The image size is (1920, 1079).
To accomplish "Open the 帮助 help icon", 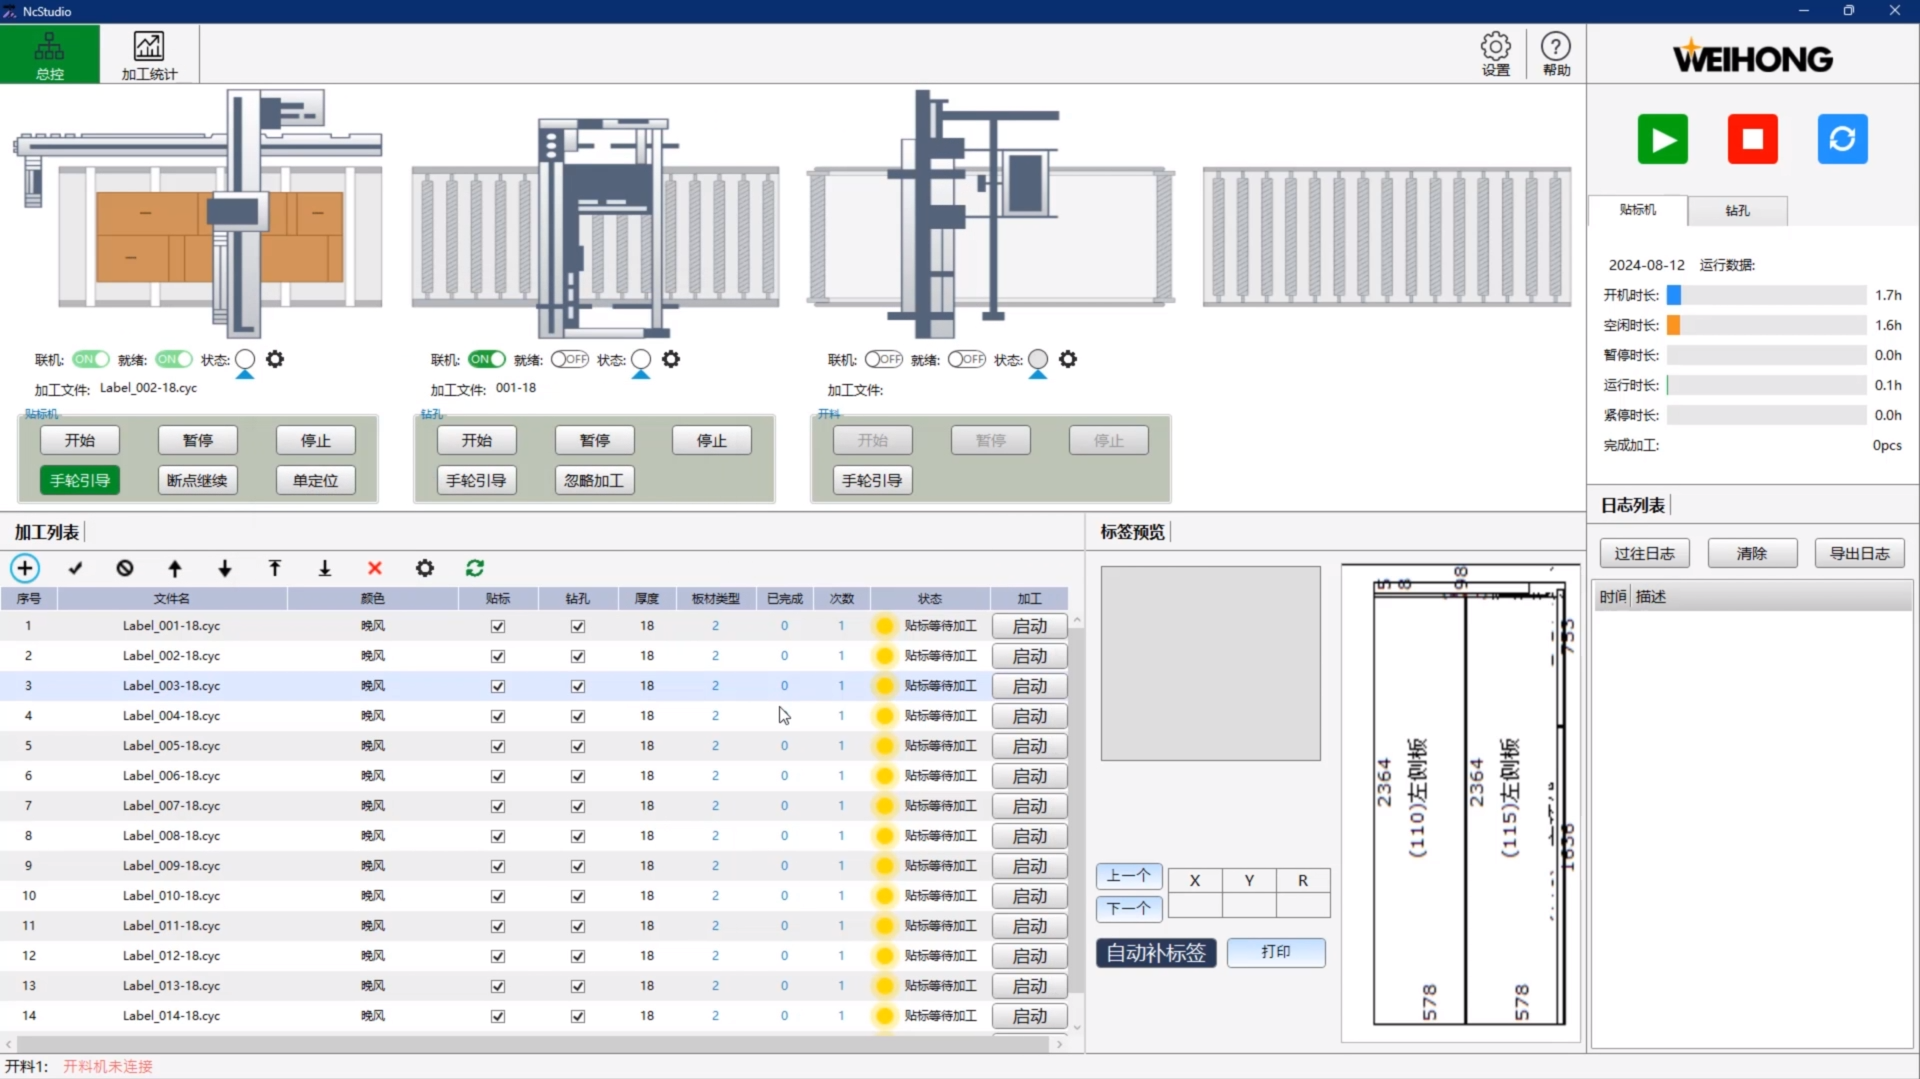I will click(x=1555, y=54).
